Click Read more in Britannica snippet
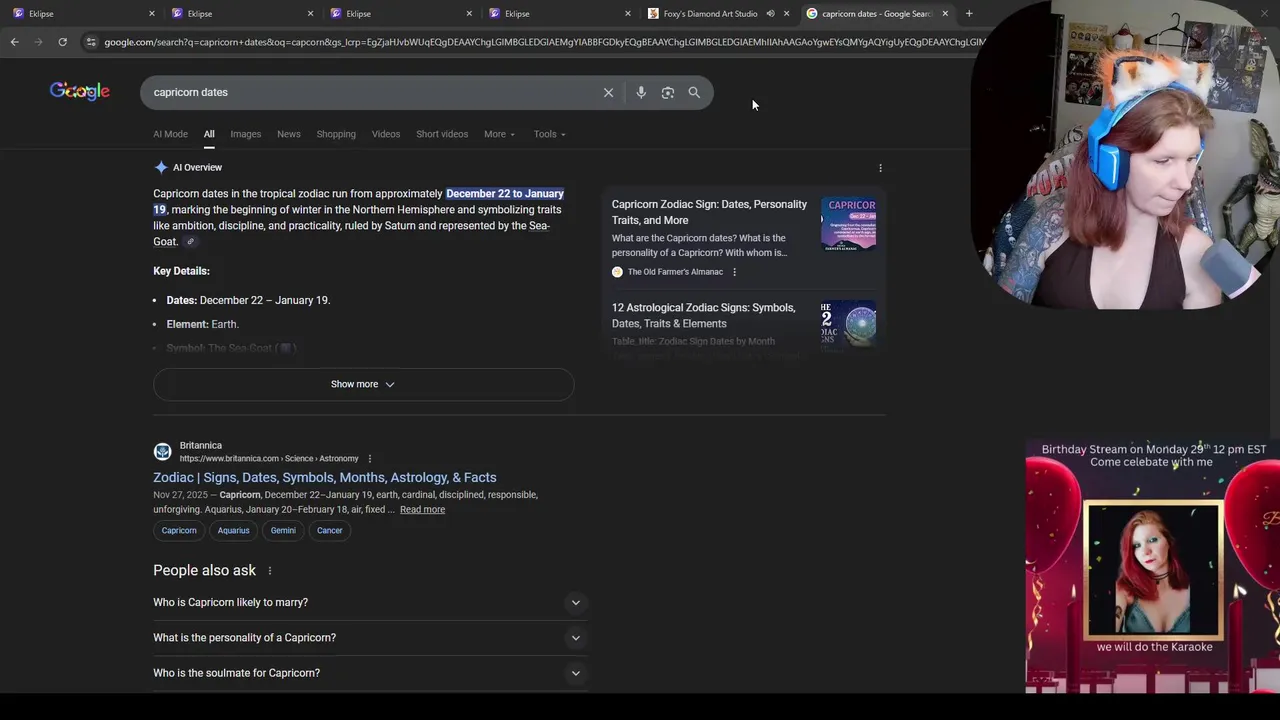 pyautogui.click(x=422, y=510)
